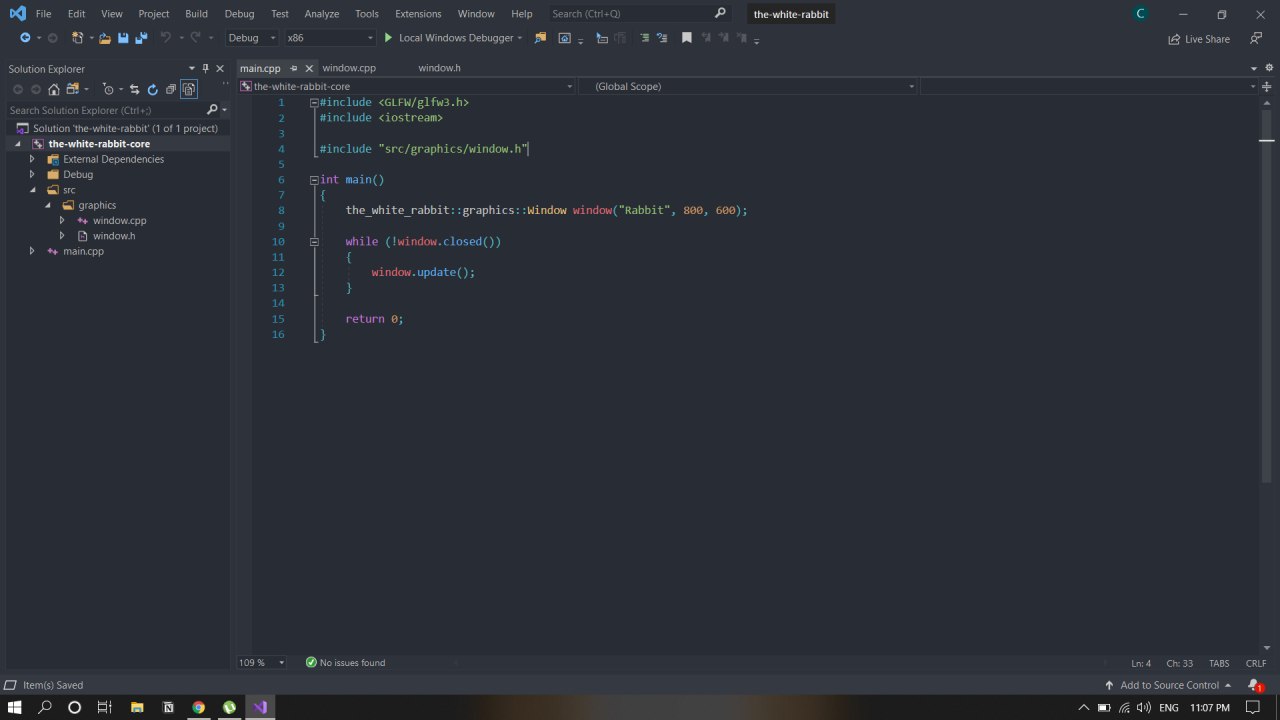The height and width of the screenshot is (720, 1280).
Task: Switch to the window.h tab
Action: tap(439, 68)
